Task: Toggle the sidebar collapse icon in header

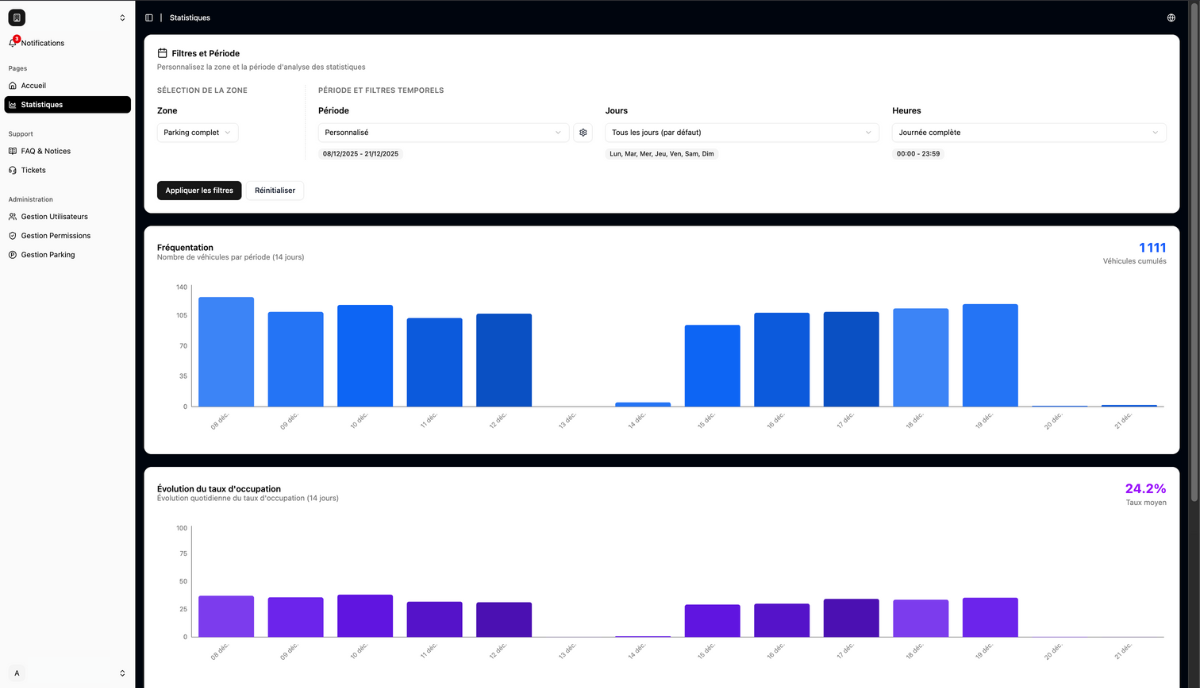Action: [x=148, y=17]
